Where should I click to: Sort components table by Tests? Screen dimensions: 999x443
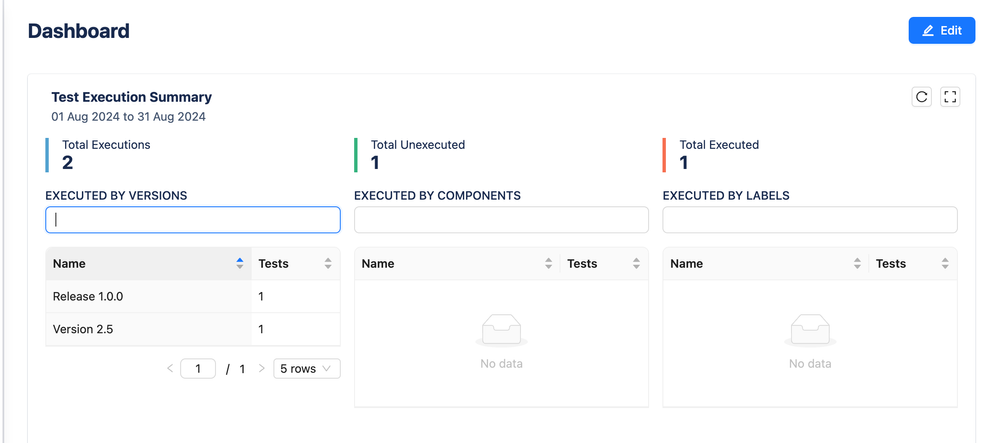click(637, 264)
